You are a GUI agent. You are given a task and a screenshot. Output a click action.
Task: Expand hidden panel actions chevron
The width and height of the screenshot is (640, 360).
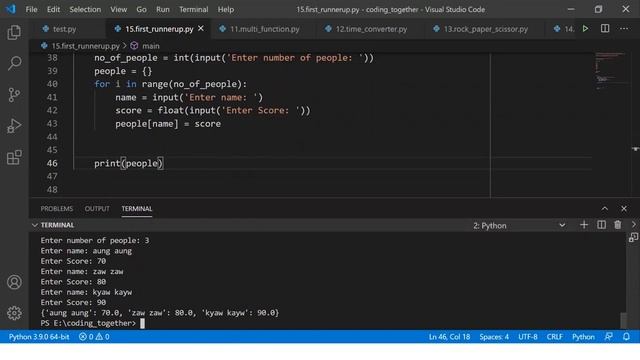coord(633,224)
